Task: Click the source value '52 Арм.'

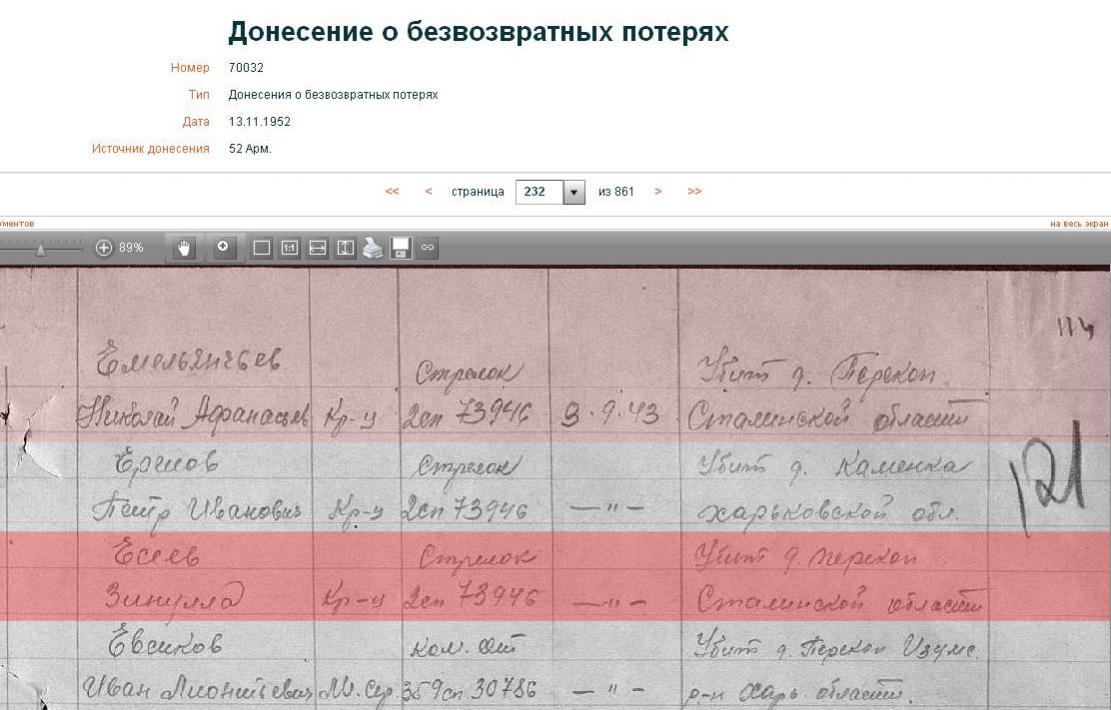Action: pos(250,149)
